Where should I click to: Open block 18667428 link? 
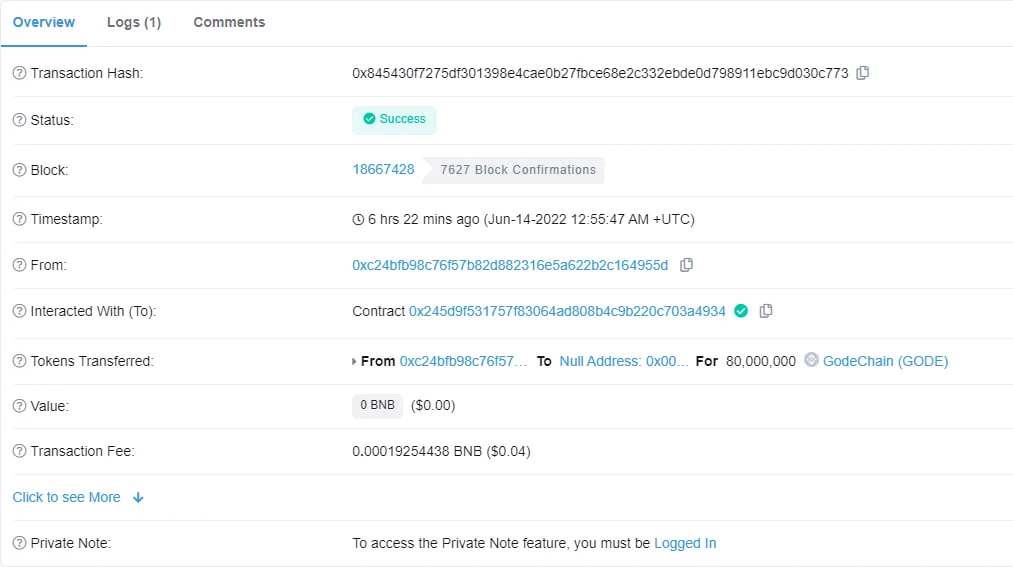point(383,169)
